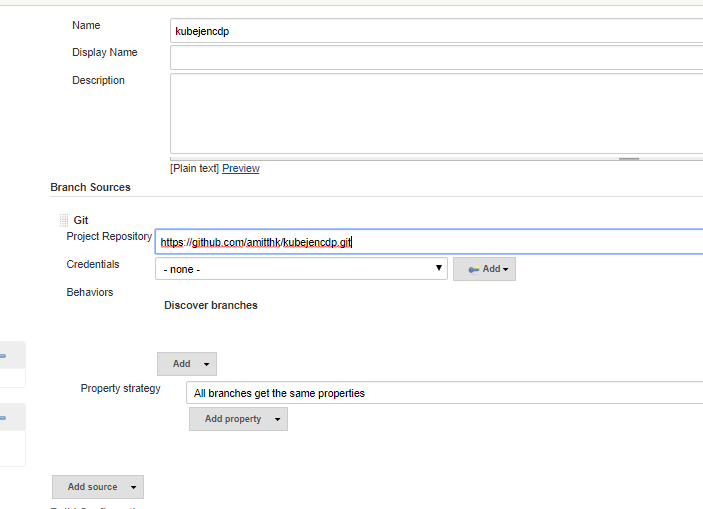Click the upper blue icon in left panel
703x509 pixels.
pyautogui.click(x=3, y=356)
